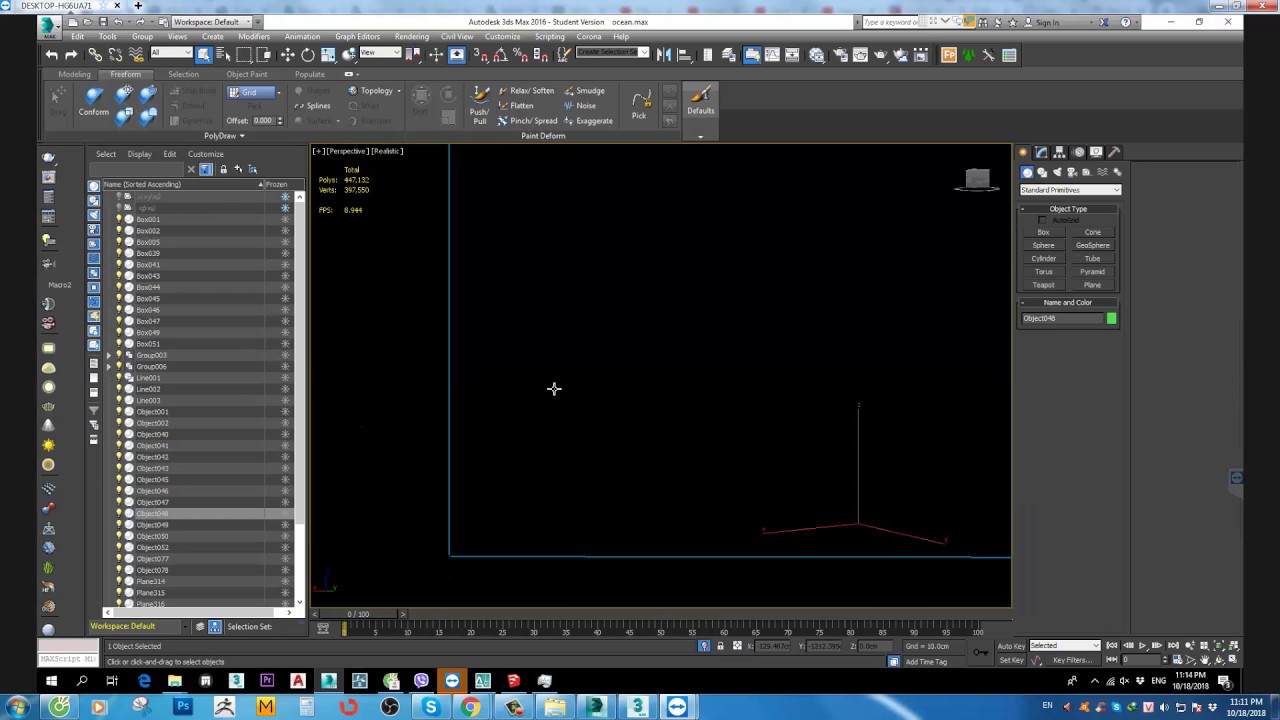Toggle the Auto Key button

point(1011,646)
